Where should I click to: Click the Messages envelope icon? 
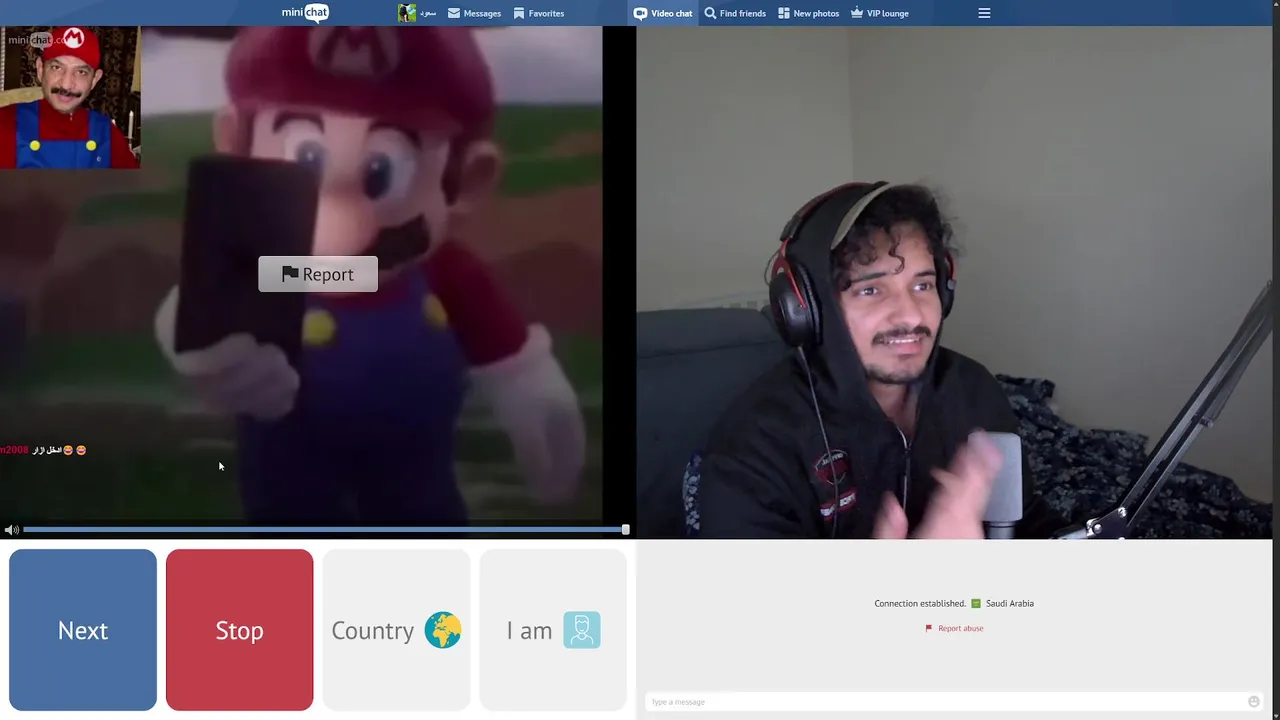click(454, 13)
